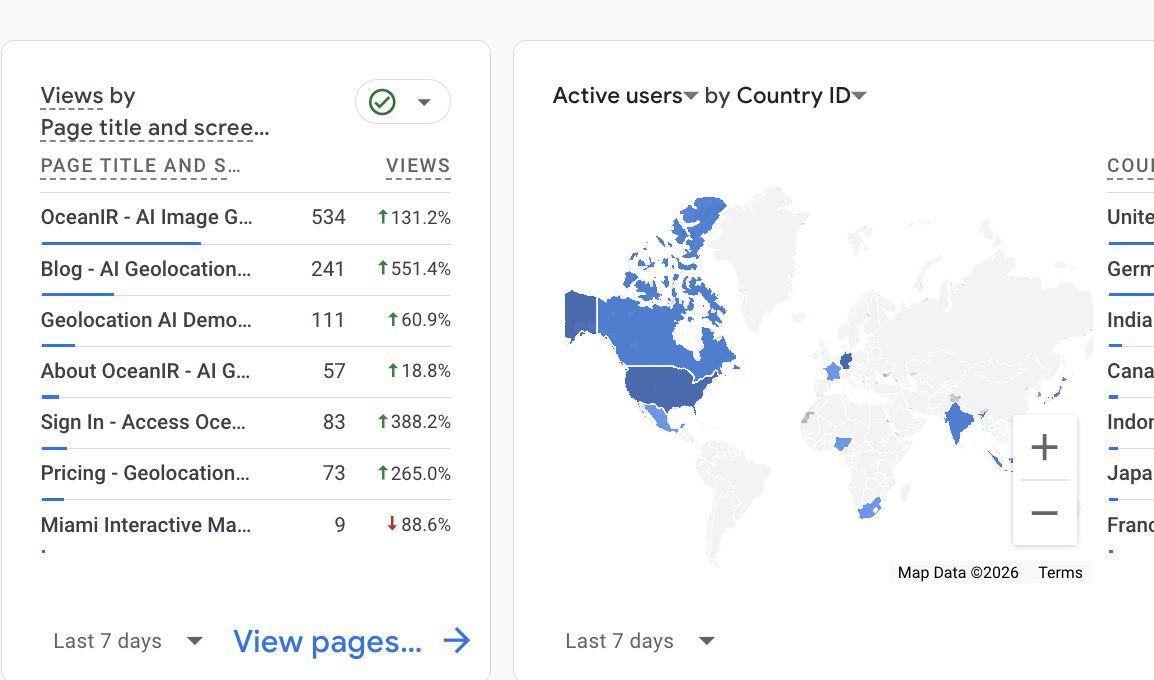Click the green checkmark data quality icon
This screenshot has height=680, width=1154.
(382, 102)
